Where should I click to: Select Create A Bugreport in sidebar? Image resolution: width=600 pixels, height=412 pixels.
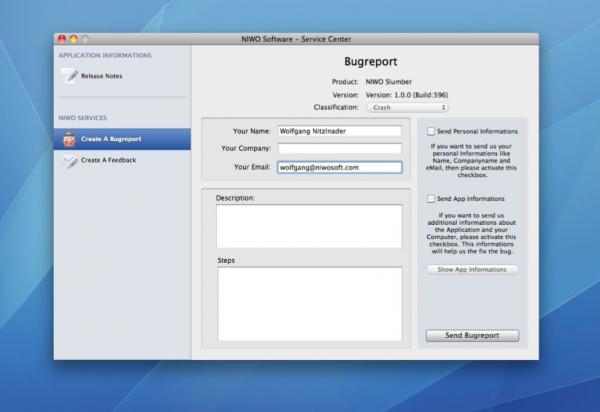coord(122,139)
